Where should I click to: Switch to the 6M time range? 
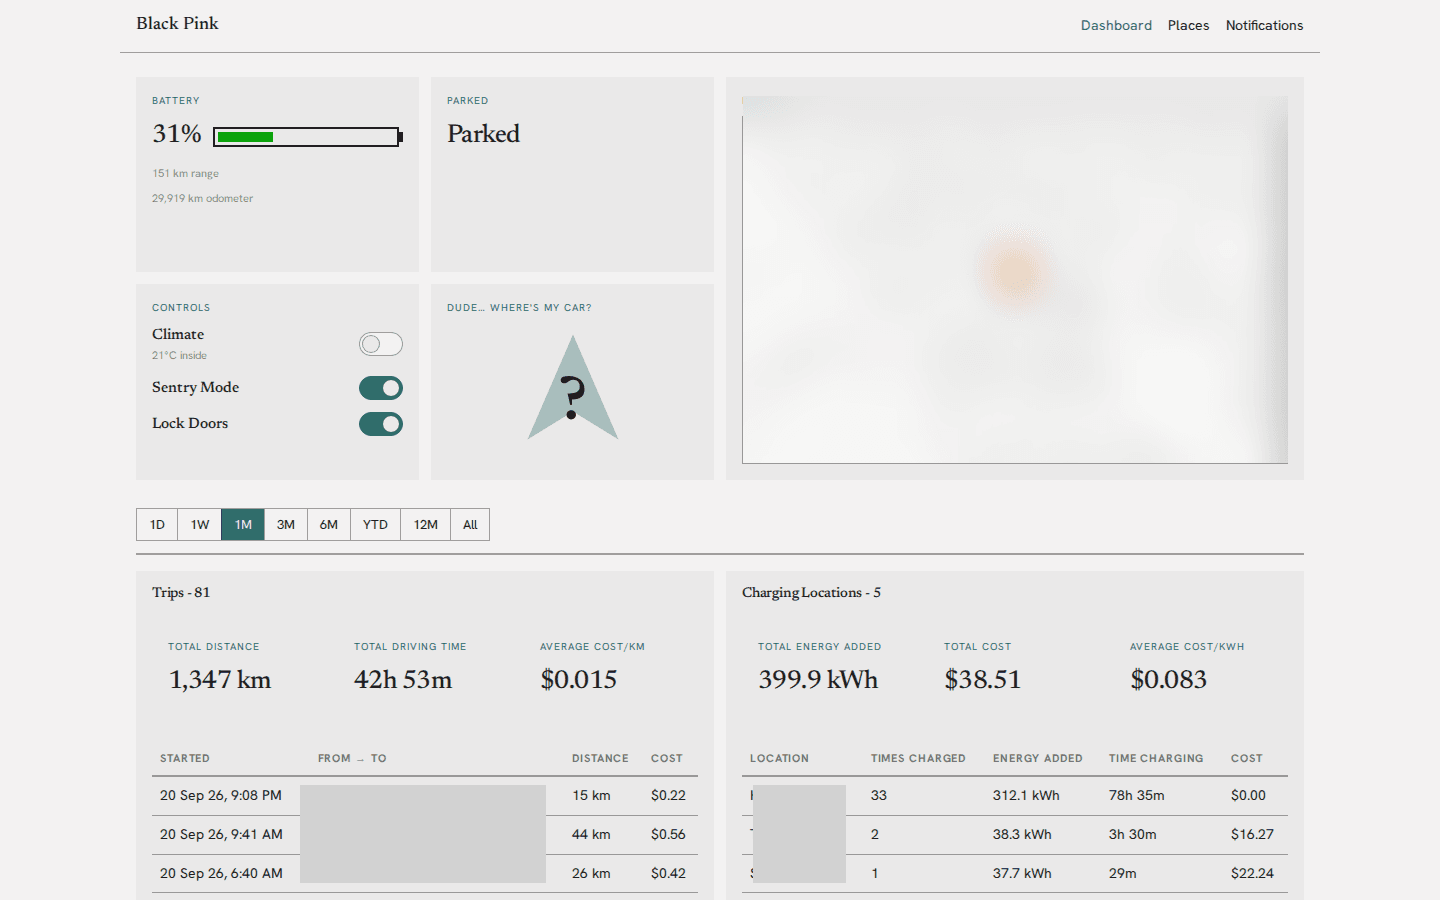[329, 525]
